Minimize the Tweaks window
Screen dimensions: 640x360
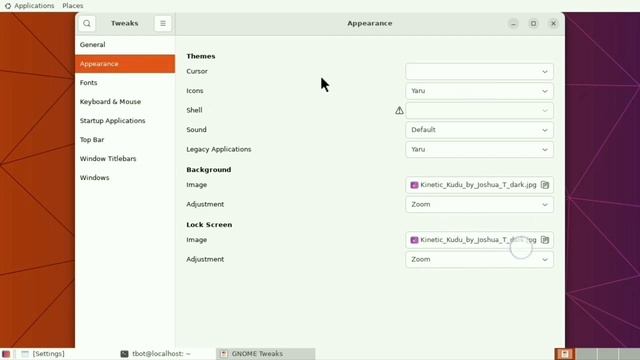tap(513, 24)
